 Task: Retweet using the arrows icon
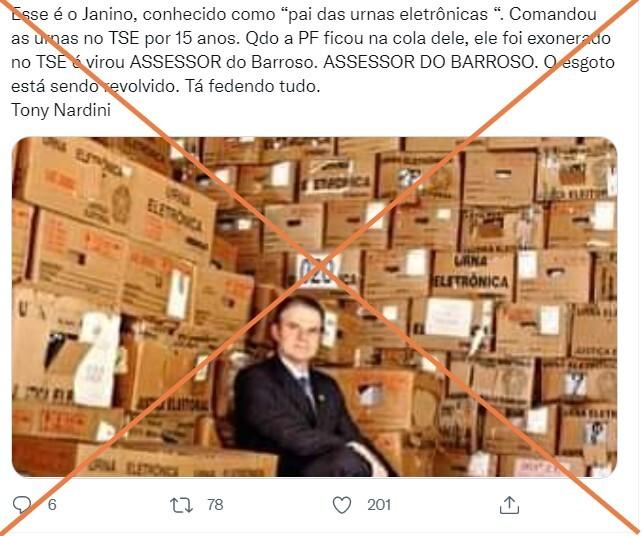pyautogui.click(x=181, y=505)
